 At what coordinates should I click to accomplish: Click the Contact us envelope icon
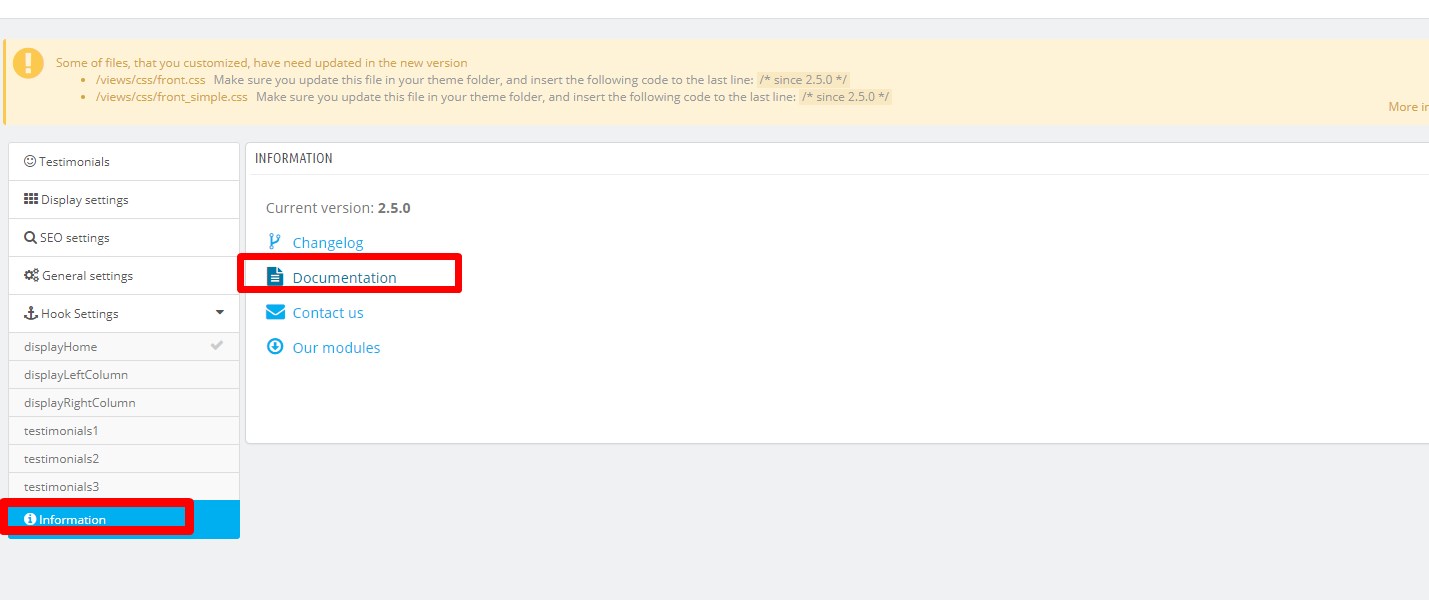point(275,312)
